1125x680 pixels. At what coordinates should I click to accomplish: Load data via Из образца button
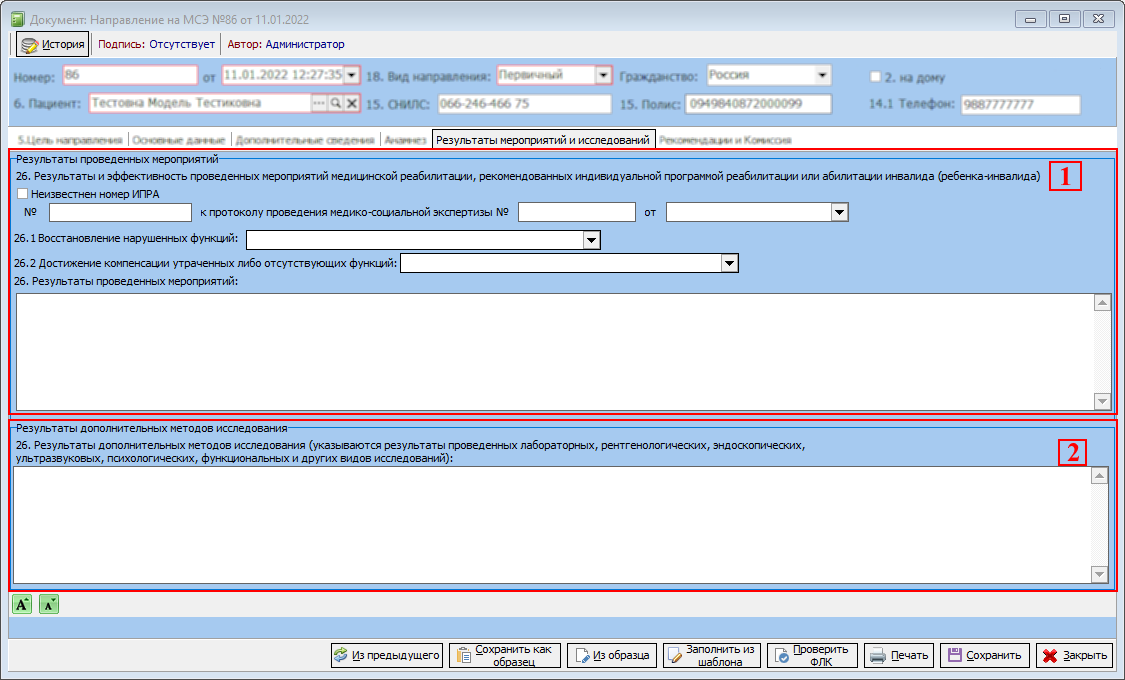[x=612, y=656]
